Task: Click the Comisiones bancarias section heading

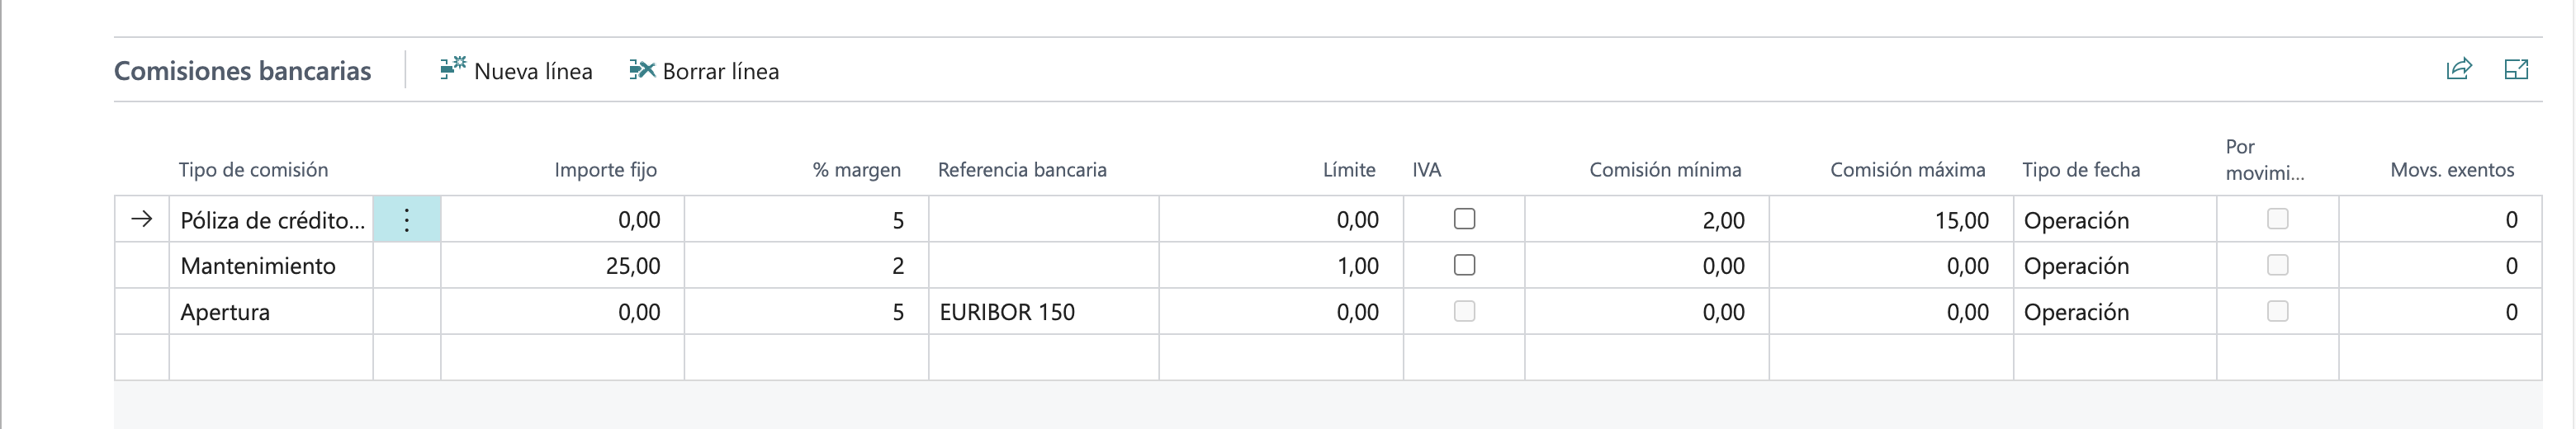Action: (243, 71)
